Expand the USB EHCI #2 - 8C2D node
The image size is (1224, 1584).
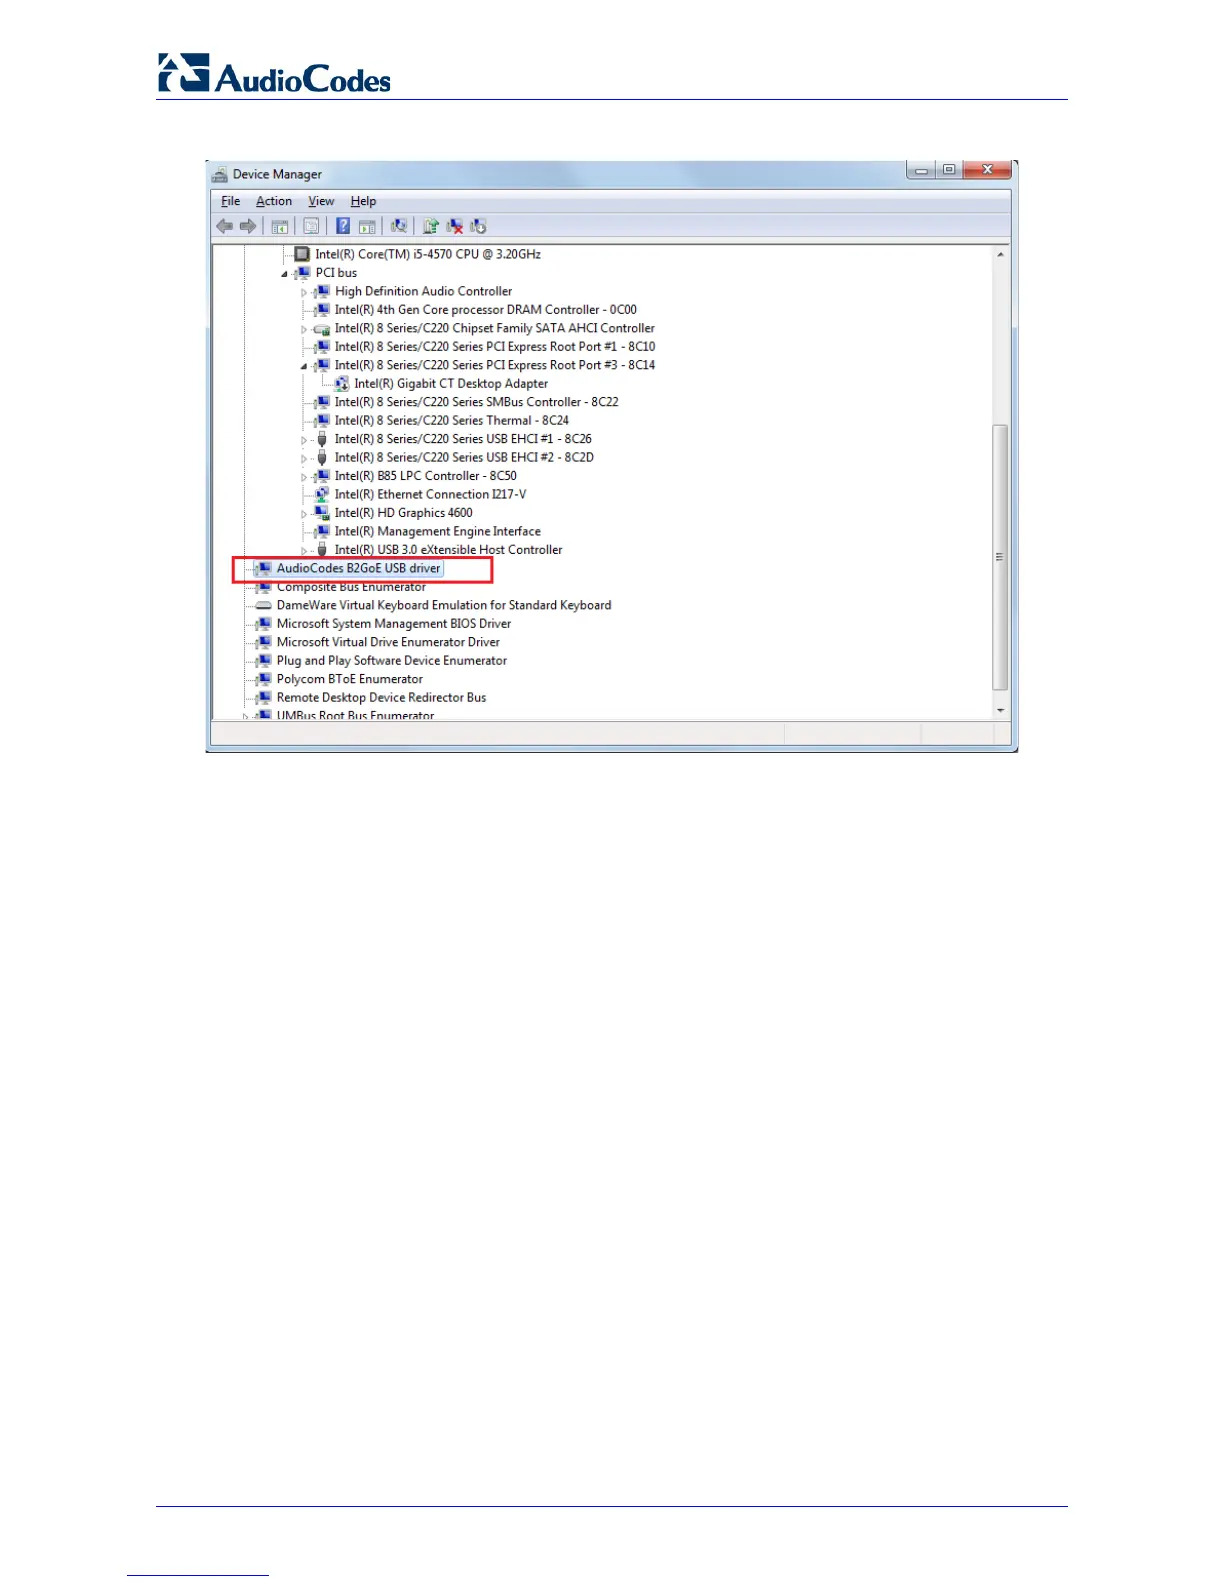pyautogui.click(x=304, y=458)
